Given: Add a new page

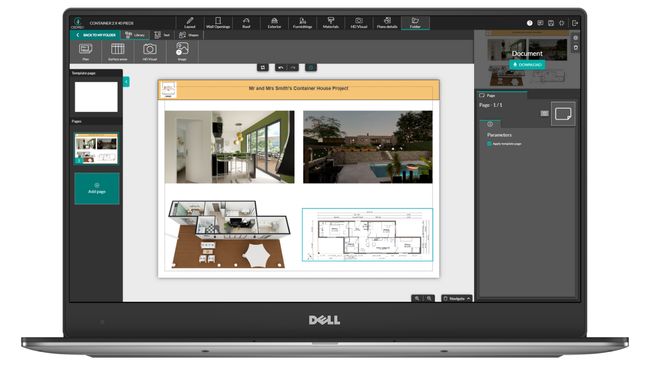Looking at the screenshot, I should (97, 189).
